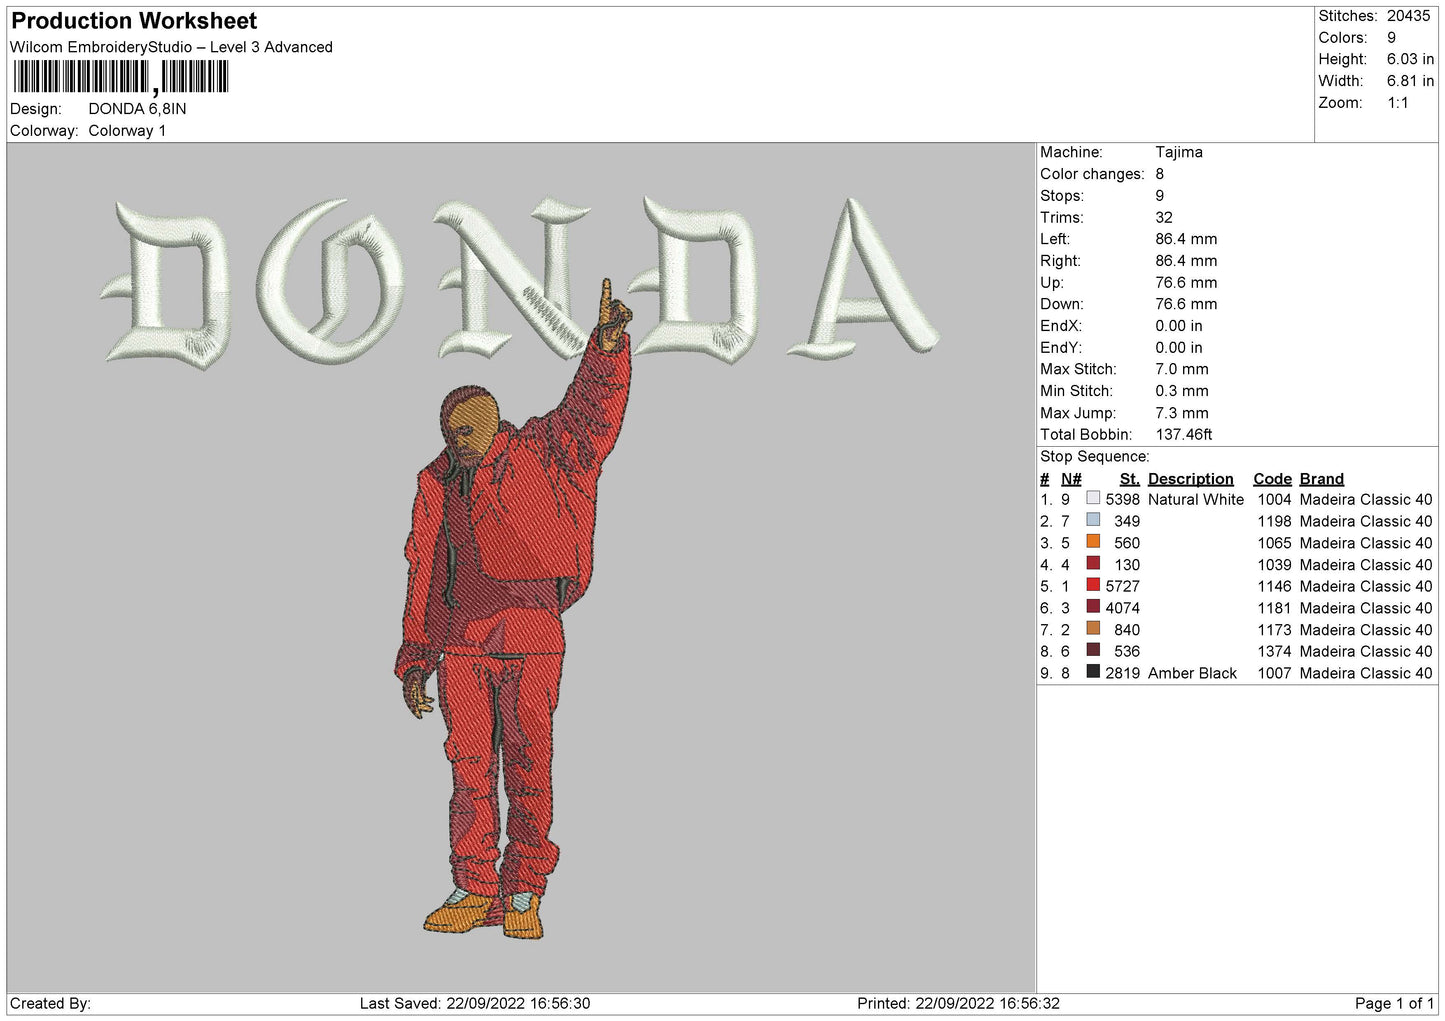The height and width of the screenshot is (1021, 1445).
Task: Click the Max Stitch value '7.0 mm'
Action: (x=1182, y=369)
